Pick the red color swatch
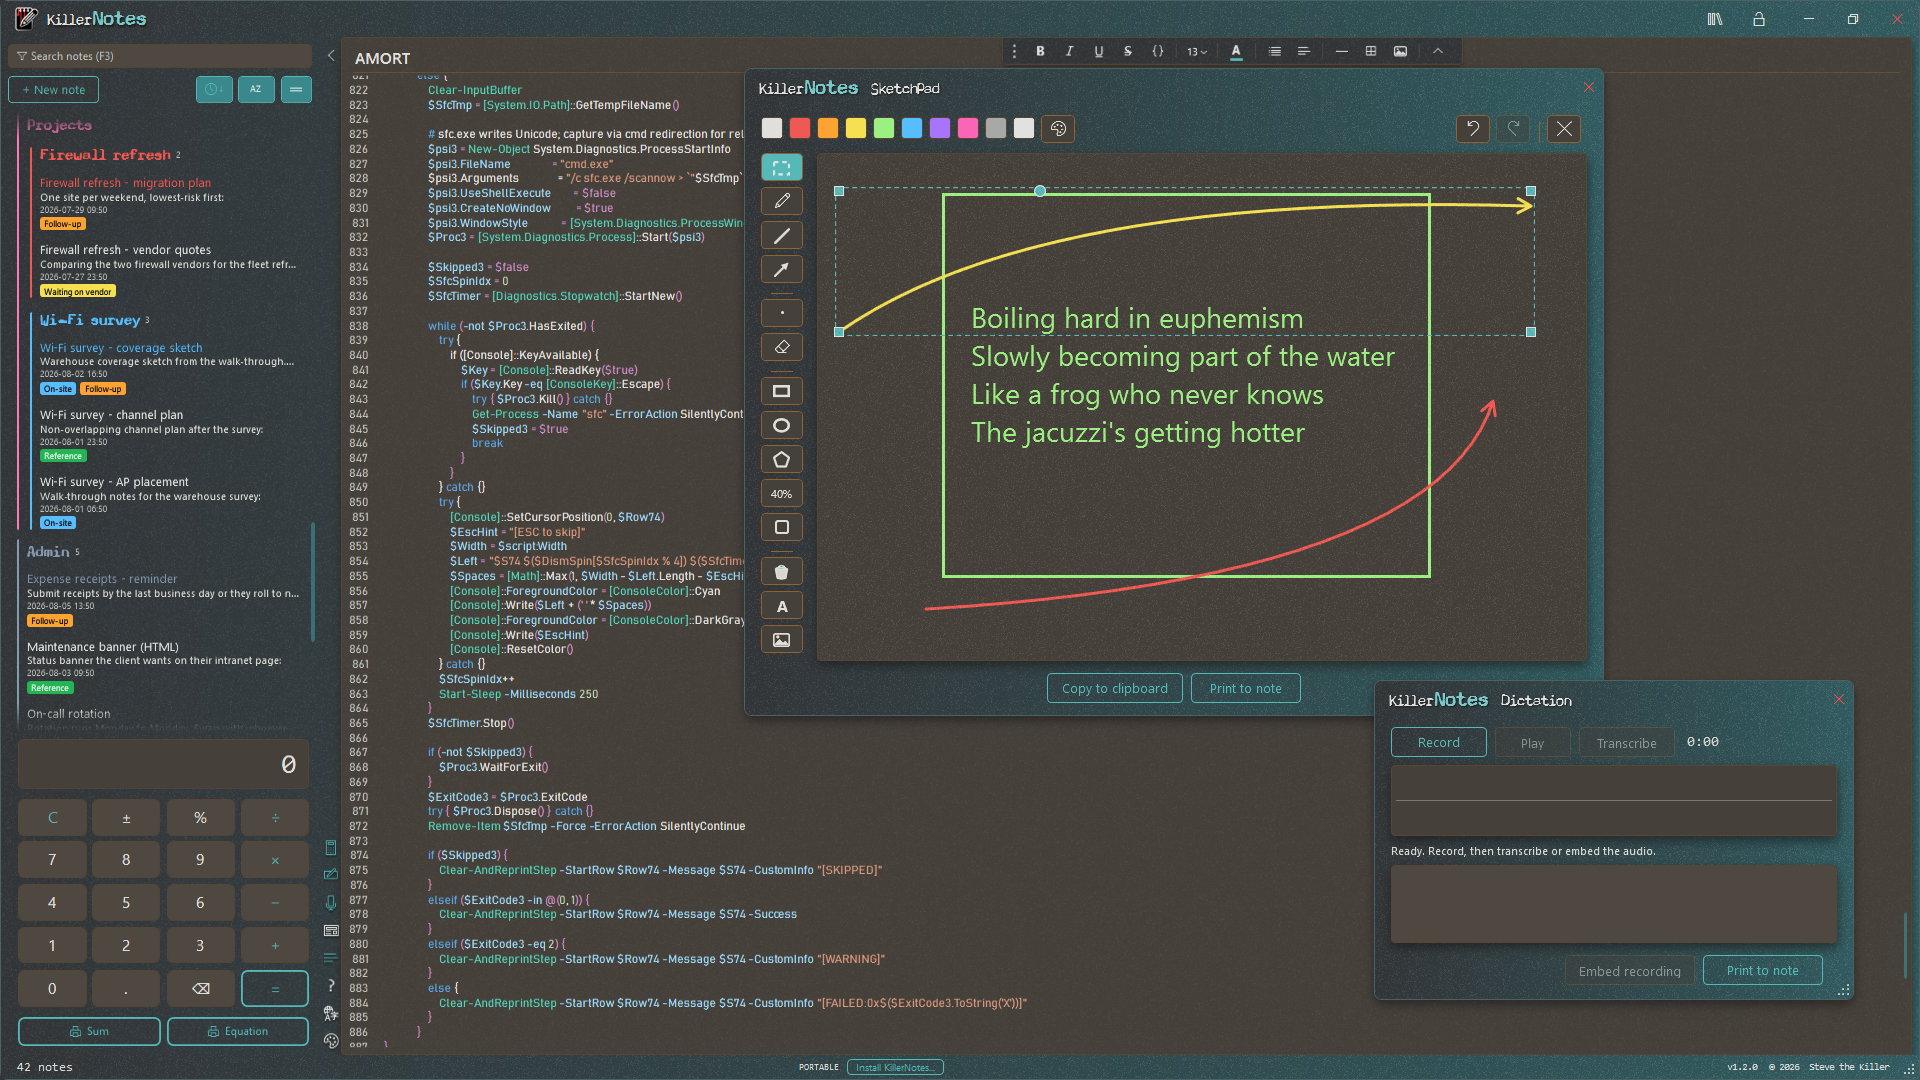 pos(799,128)
